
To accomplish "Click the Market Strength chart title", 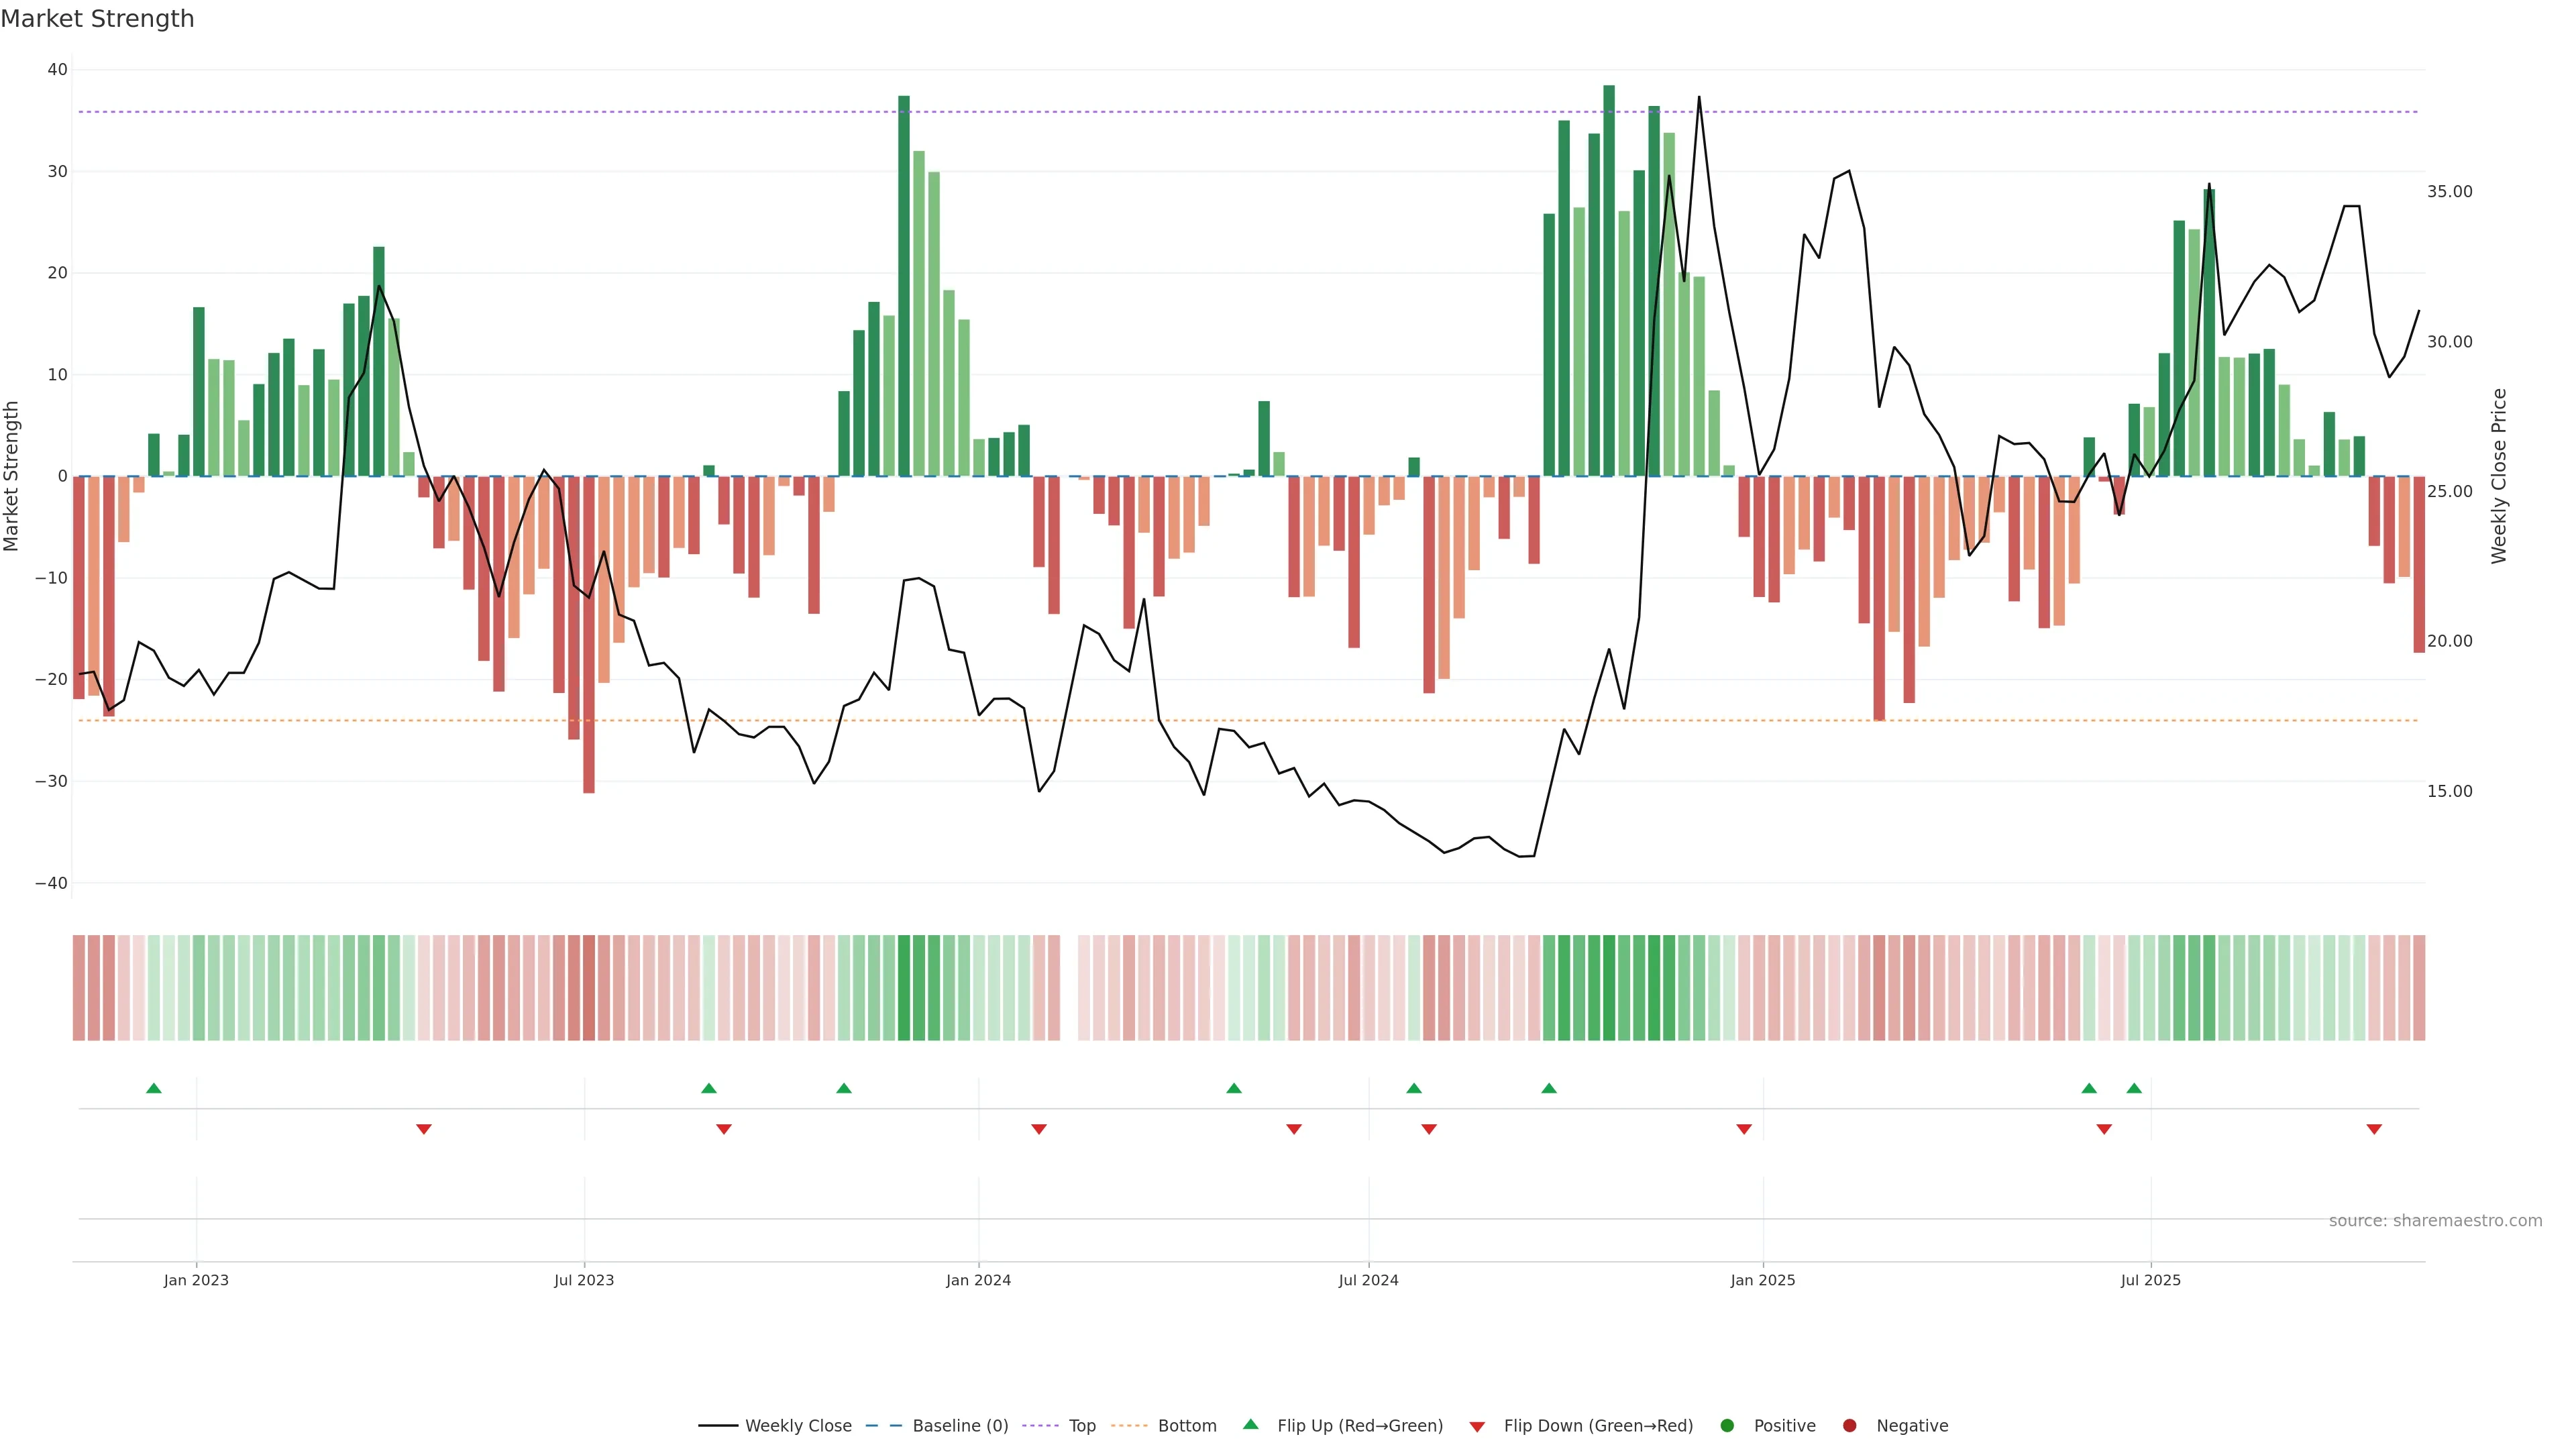I will pos(97,19).
